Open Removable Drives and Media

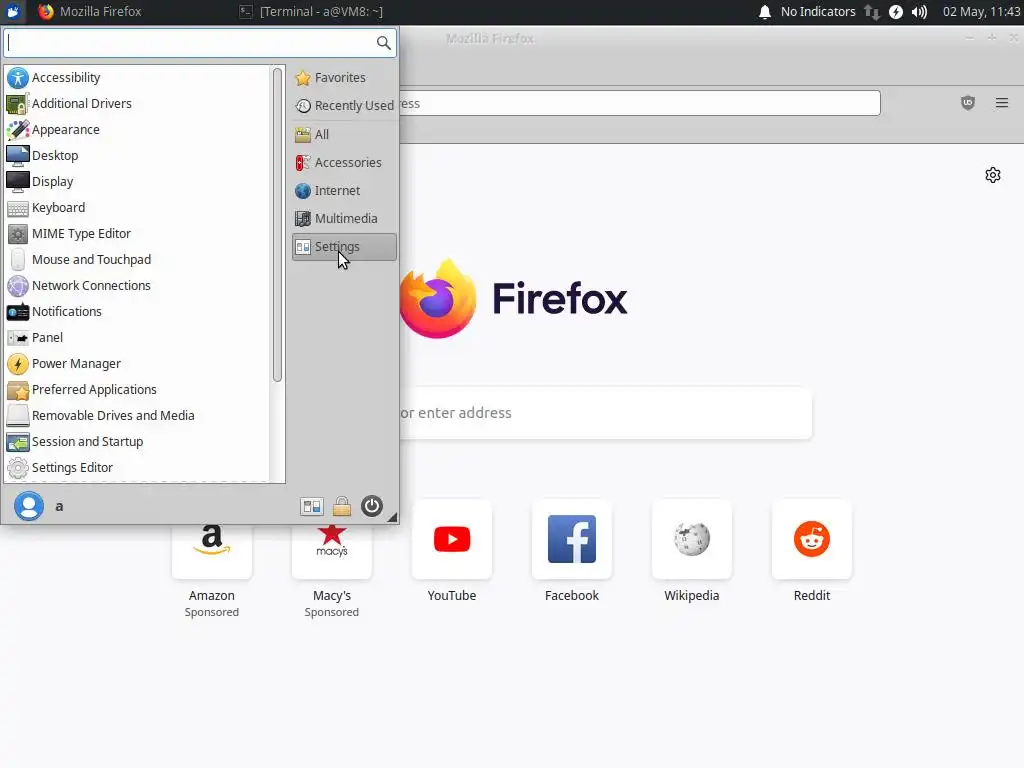[137, 416]
